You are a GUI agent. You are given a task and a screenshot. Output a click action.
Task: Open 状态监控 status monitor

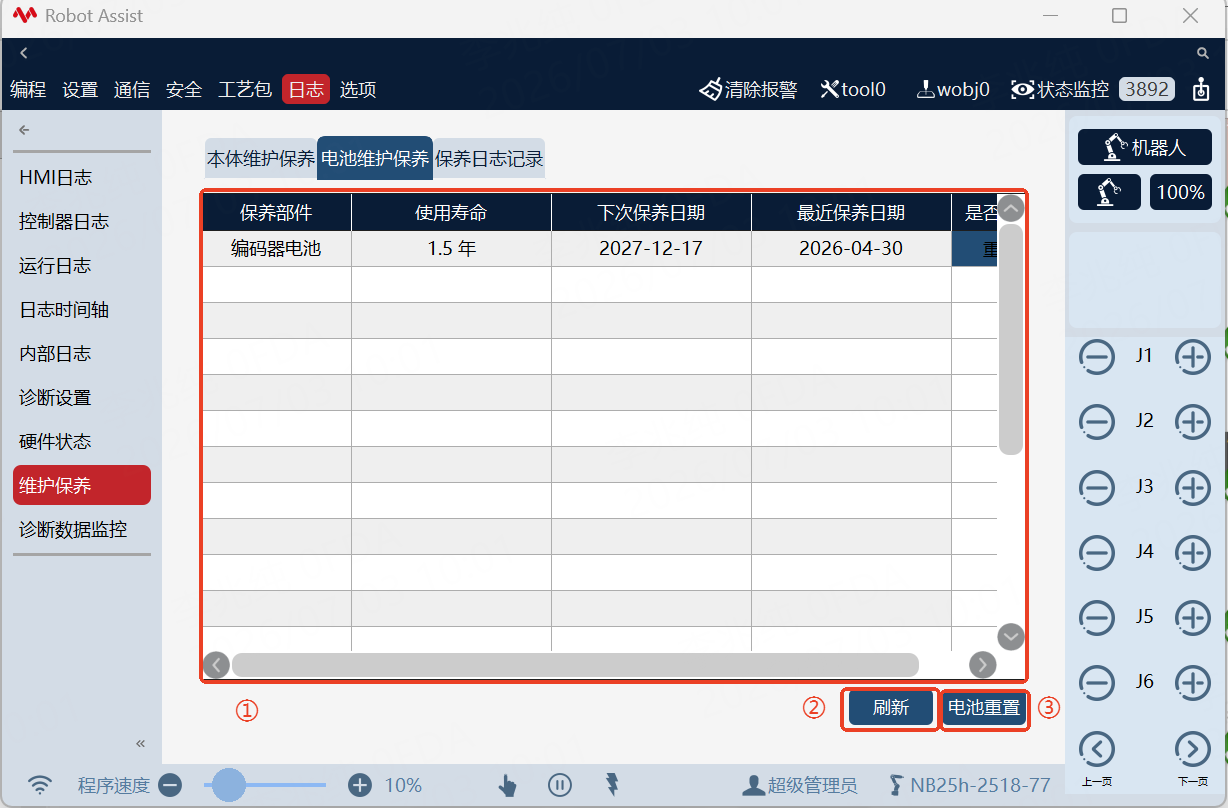click(1060, 89)
